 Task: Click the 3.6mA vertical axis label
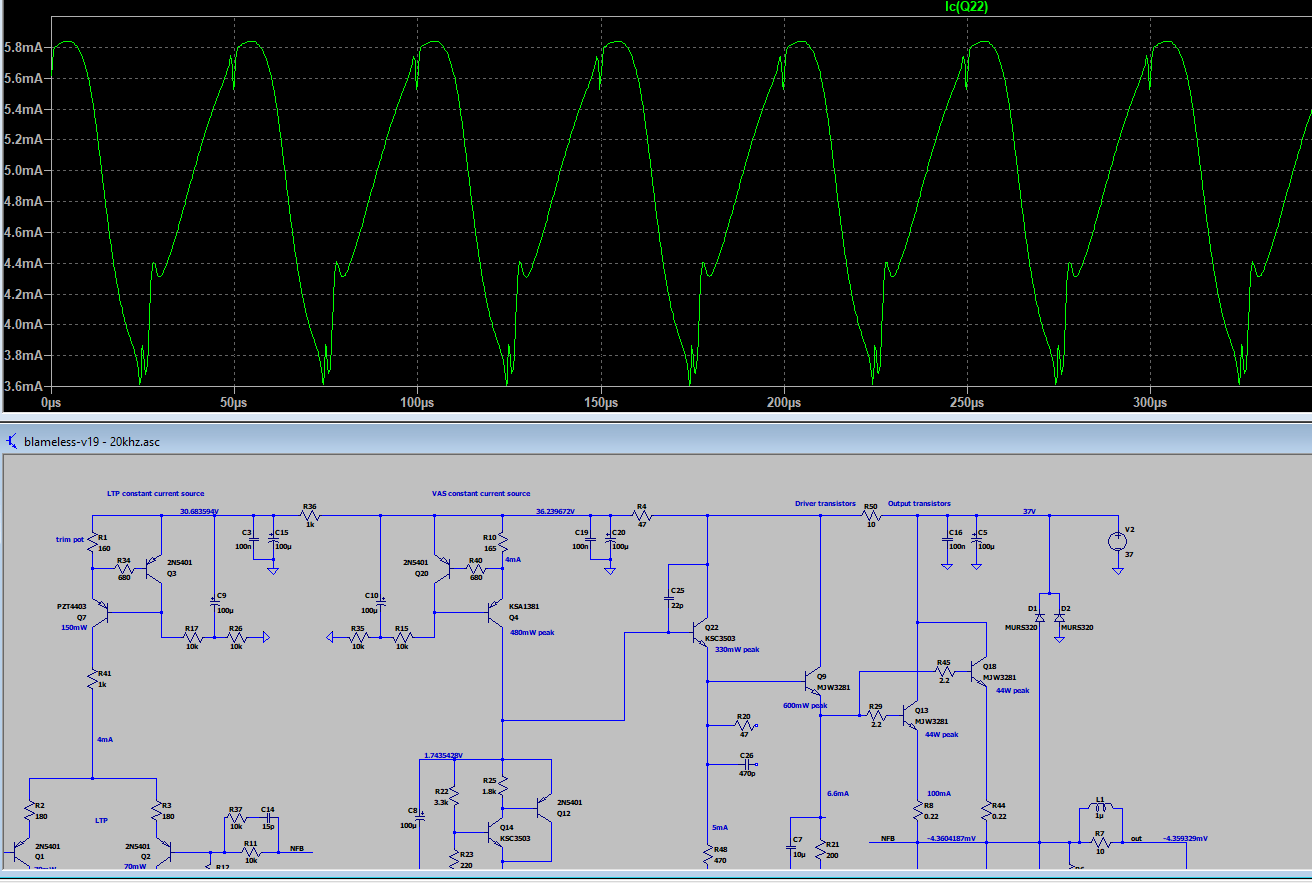24,386
